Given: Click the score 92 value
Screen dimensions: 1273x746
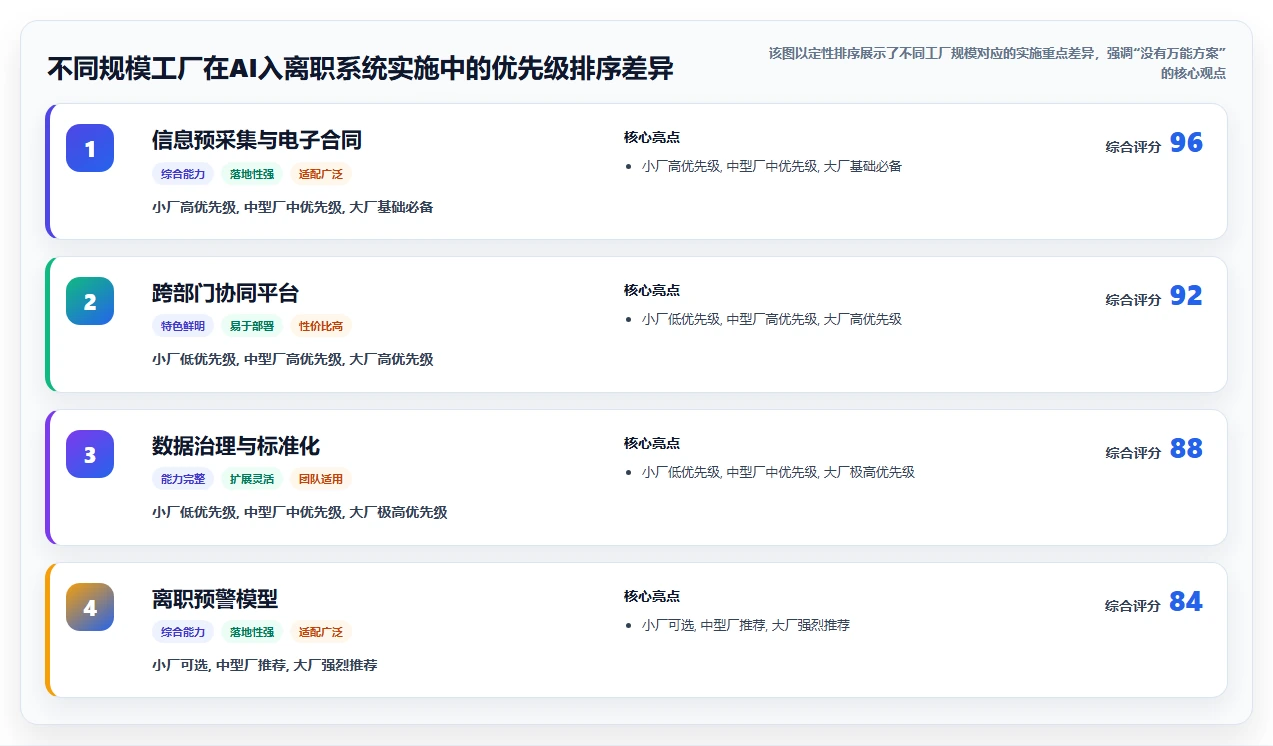Looking at the screenshot, I should coord(1186,296).
